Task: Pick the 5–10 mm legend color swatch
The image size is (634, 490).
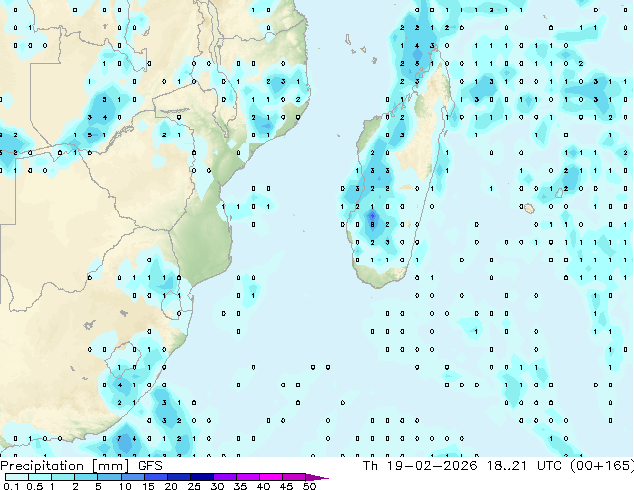Action: 110,477
